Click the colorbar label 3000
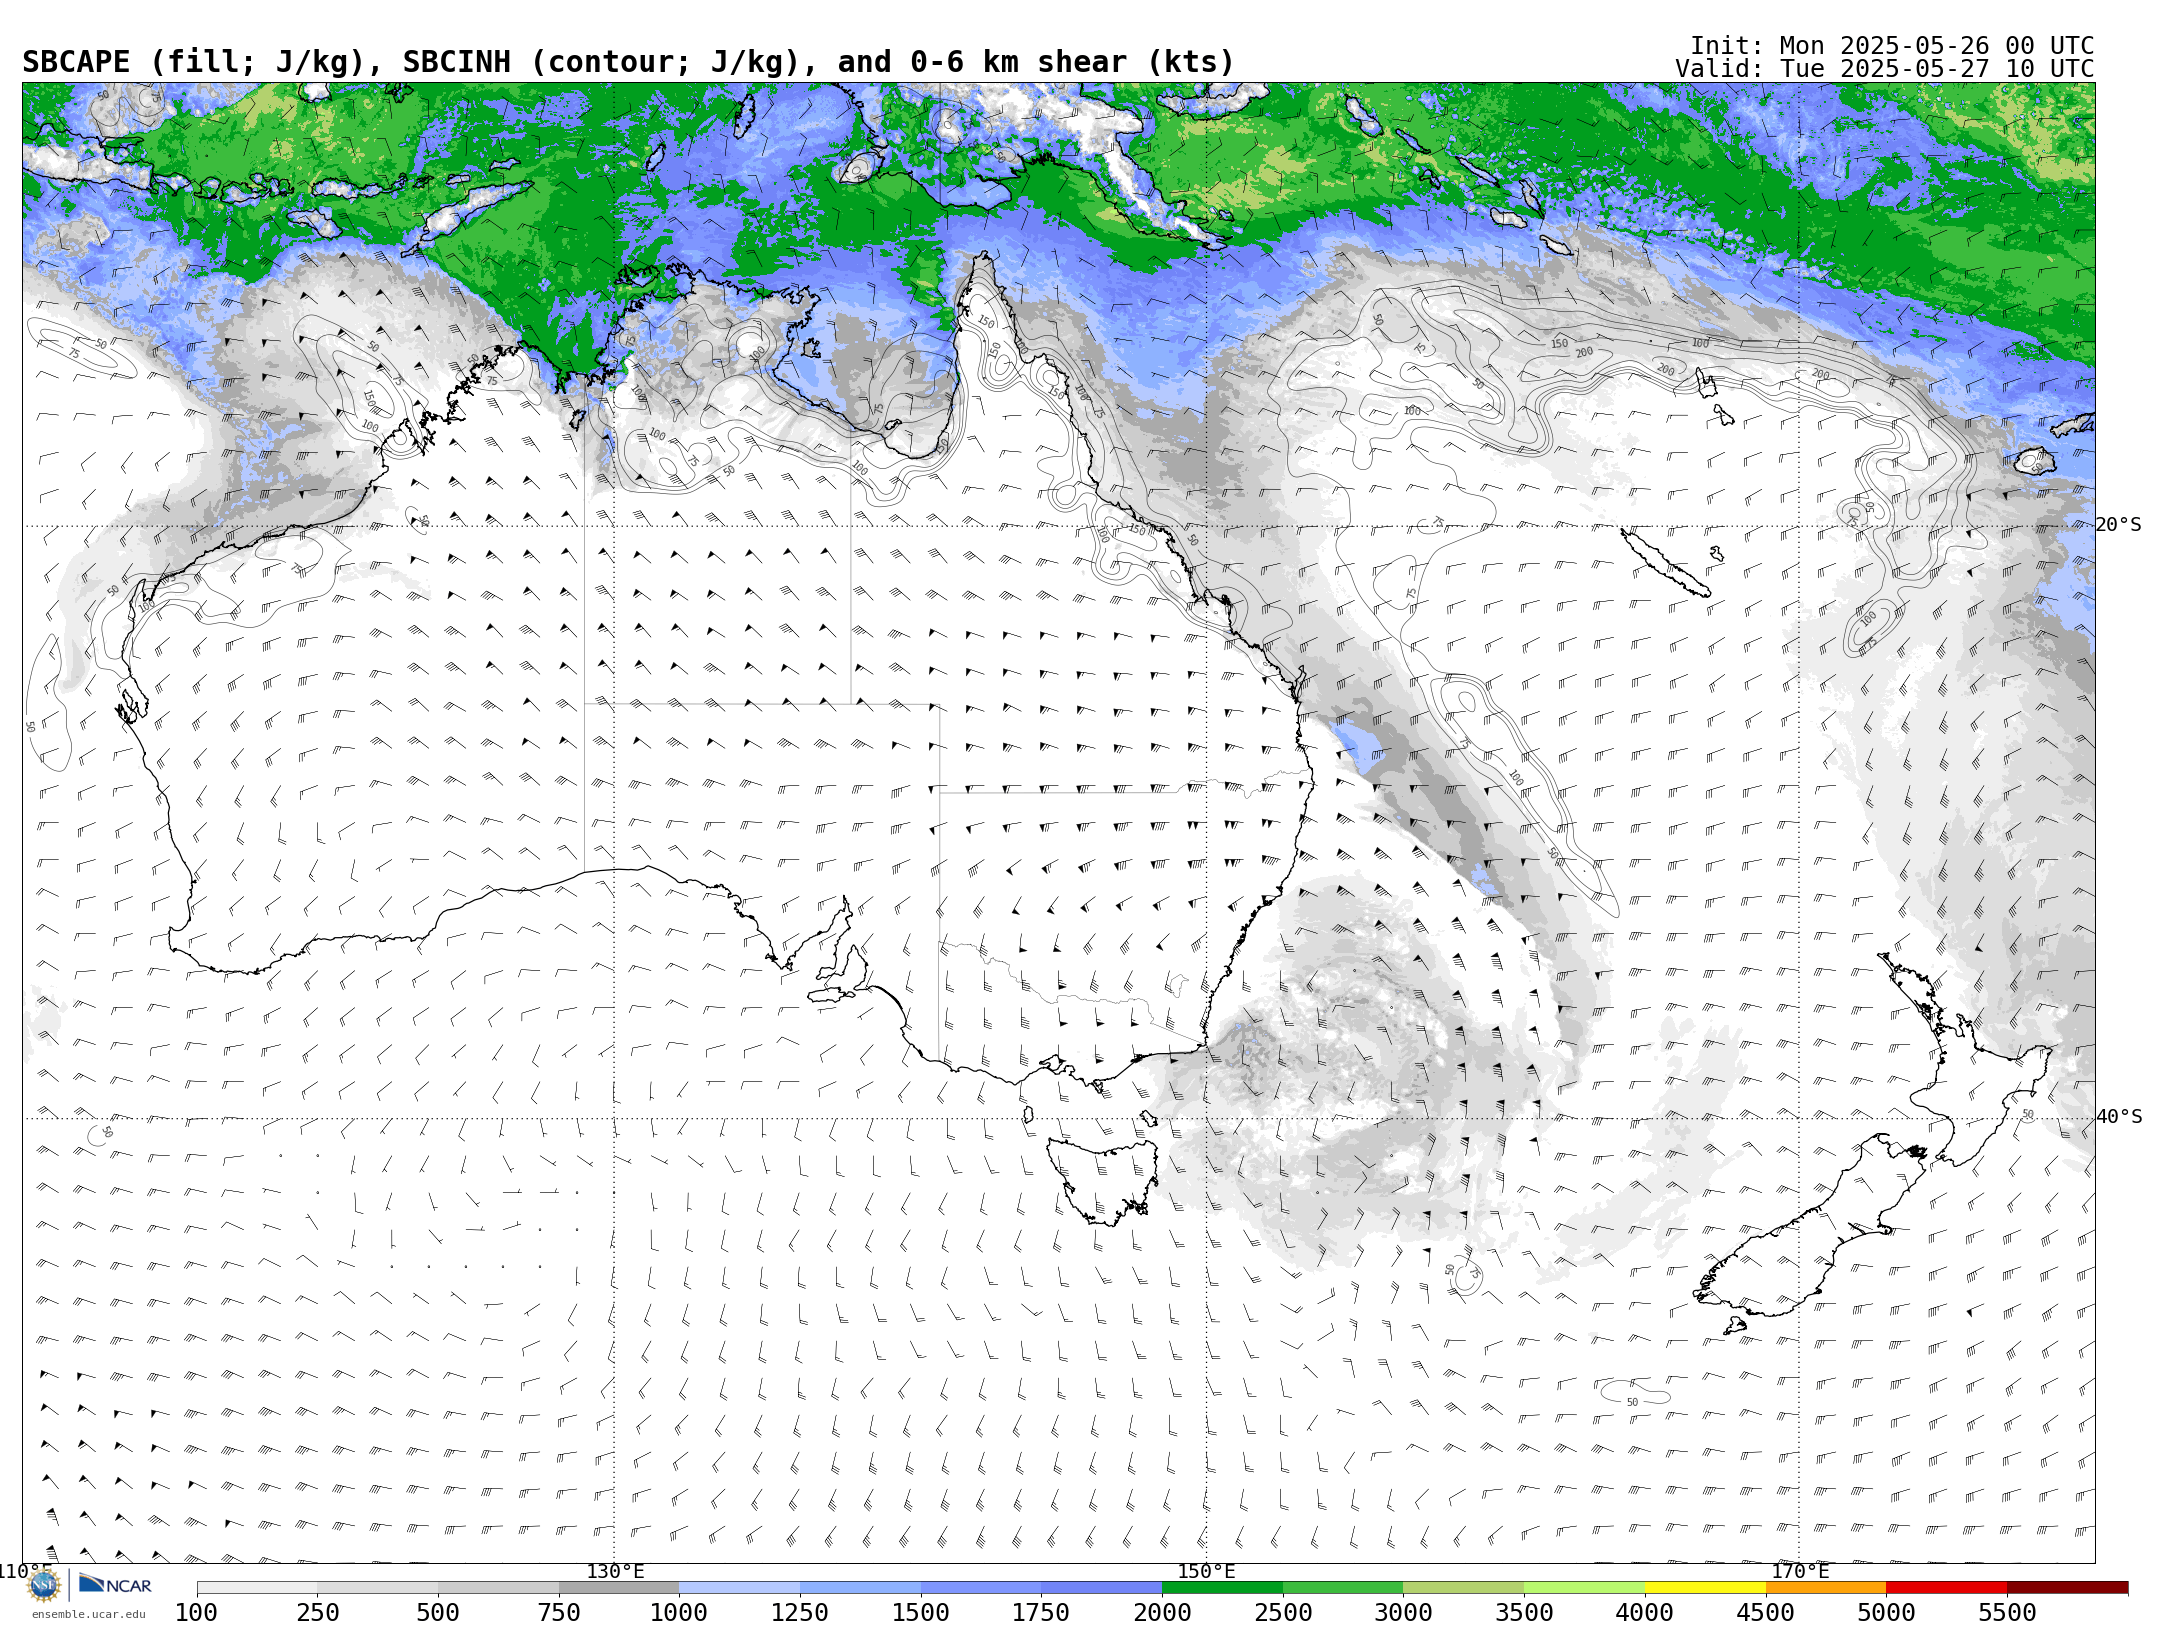 pyautogui.click(x=1403, y=1612)
